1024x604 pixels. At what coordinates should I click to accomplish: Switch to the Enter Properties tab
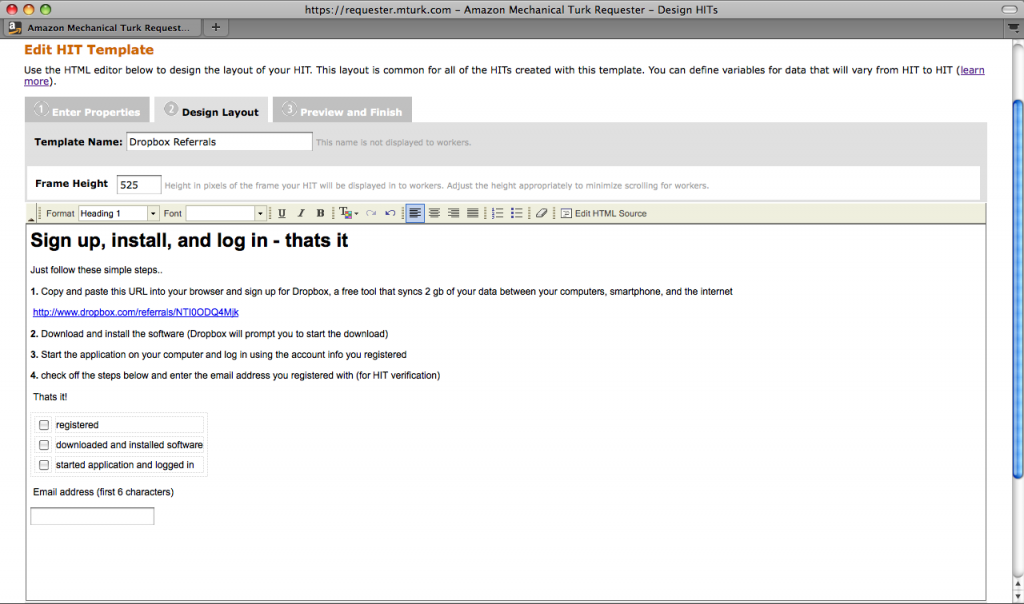click(x=88, y=110)
